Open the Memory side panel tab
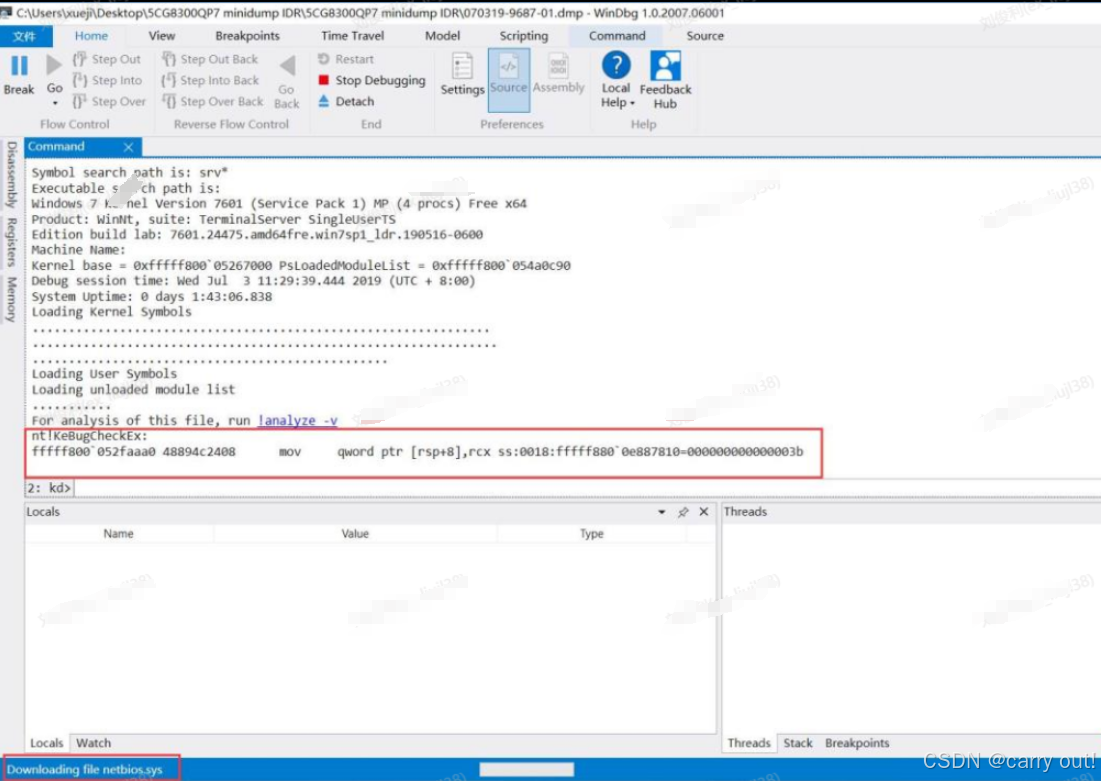Screen dimensions: 1101x781 (x=11, y=299)
